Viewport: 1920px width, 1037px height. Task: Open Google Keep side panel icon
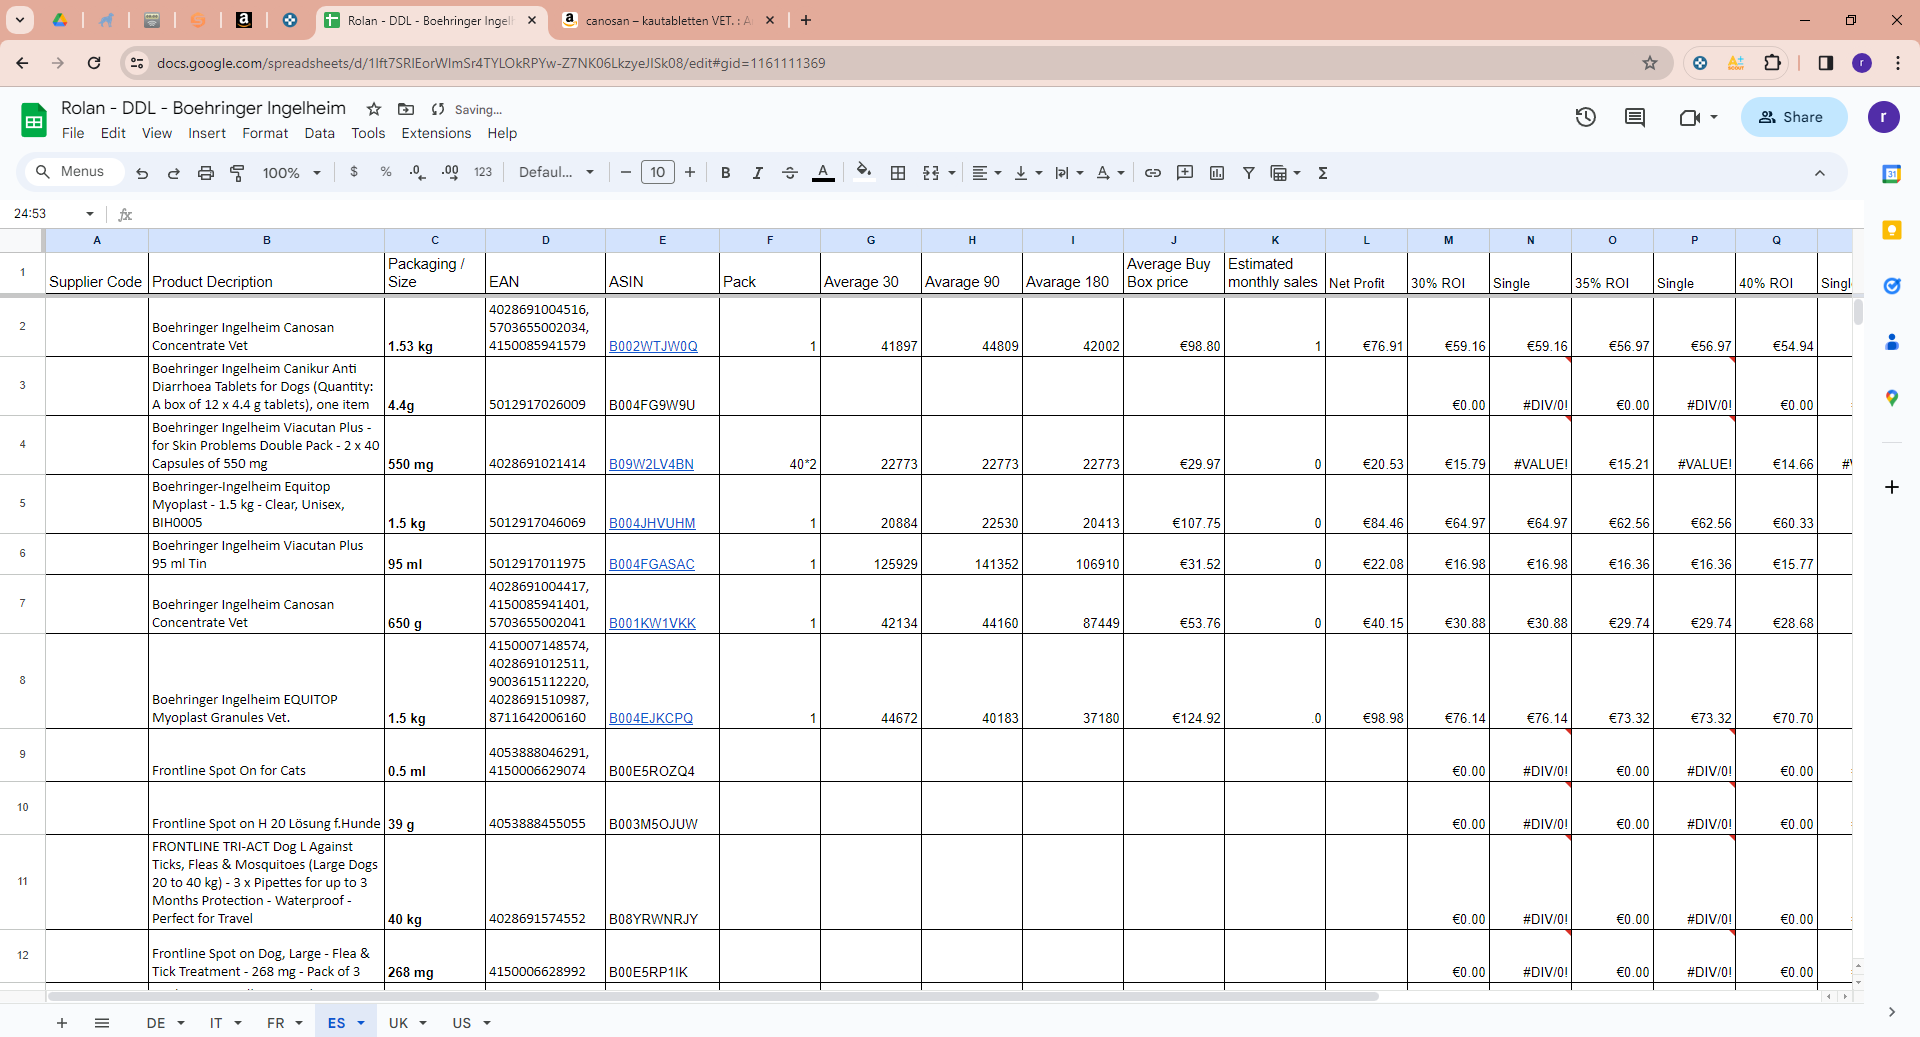1892,230
